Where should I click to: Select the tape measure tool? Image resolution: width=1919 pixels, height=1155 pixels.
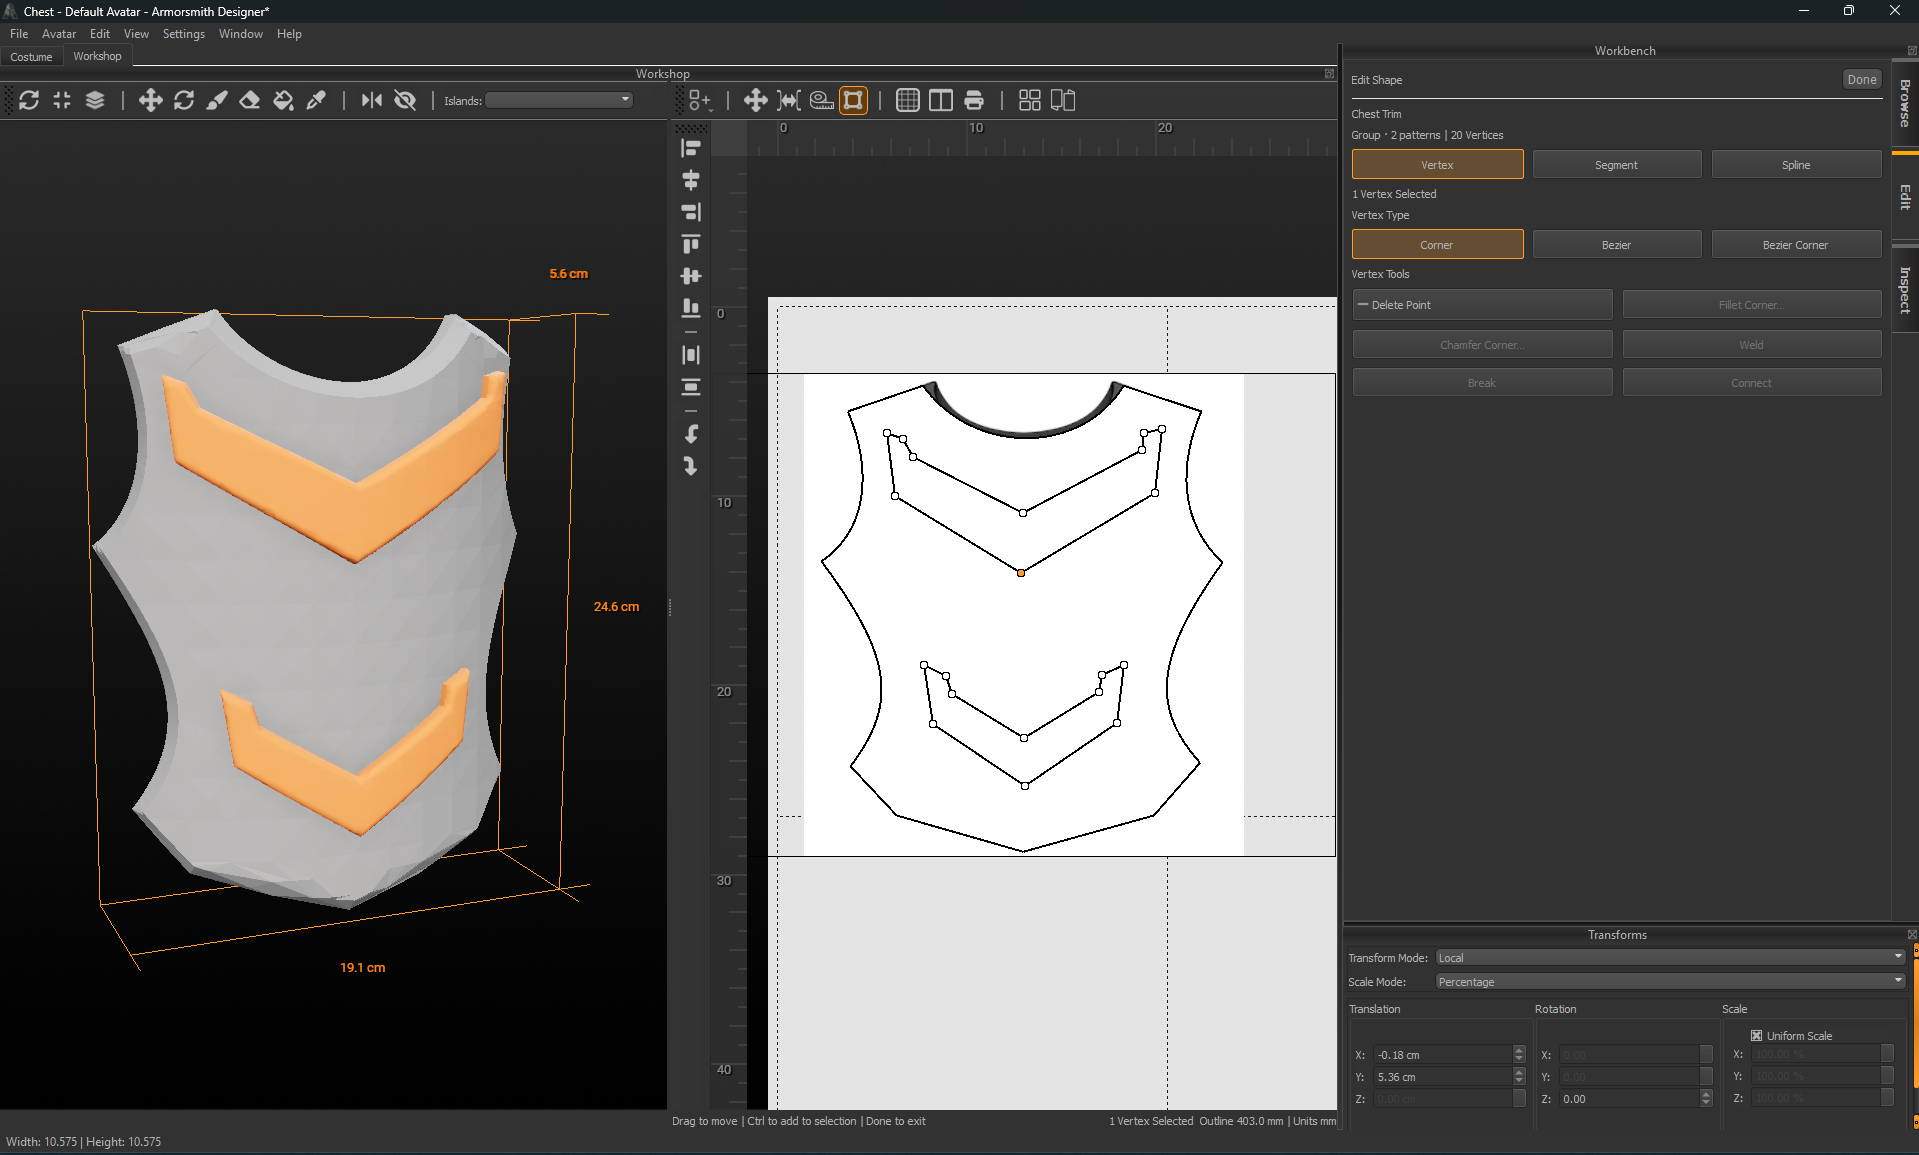822,100
